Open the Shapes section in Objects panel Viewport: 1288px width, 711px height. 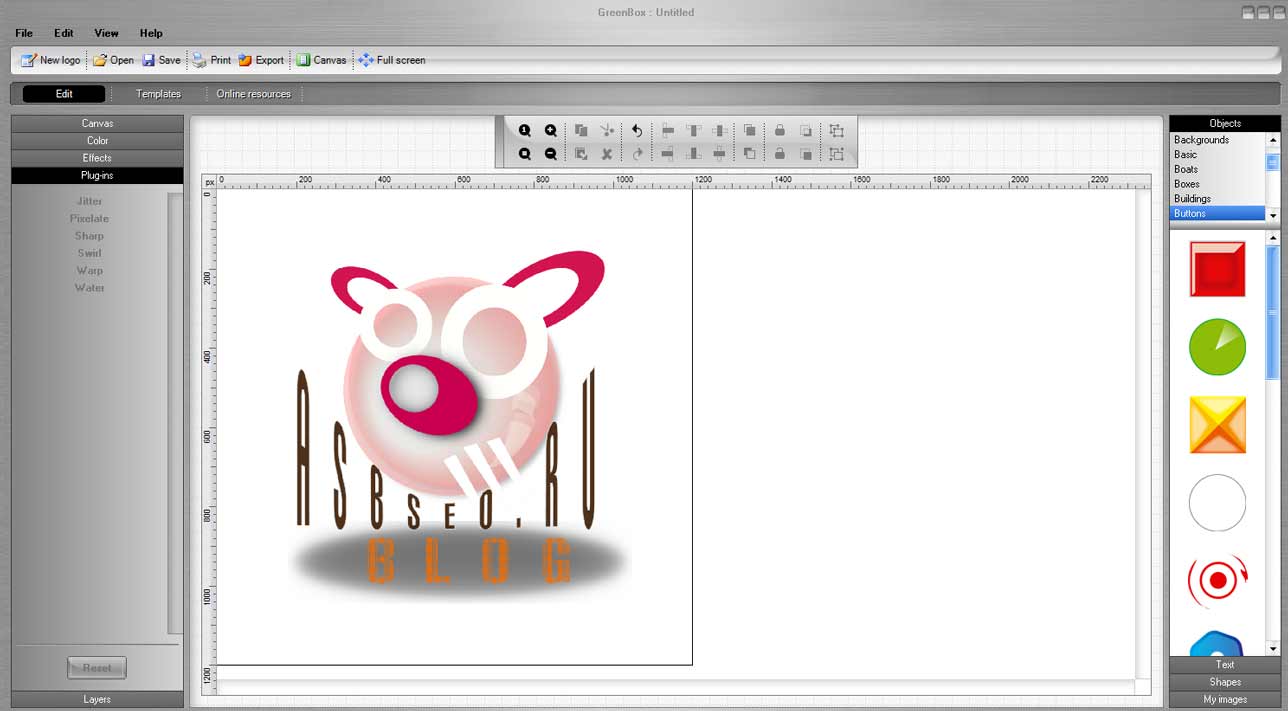coord(1224,682)
